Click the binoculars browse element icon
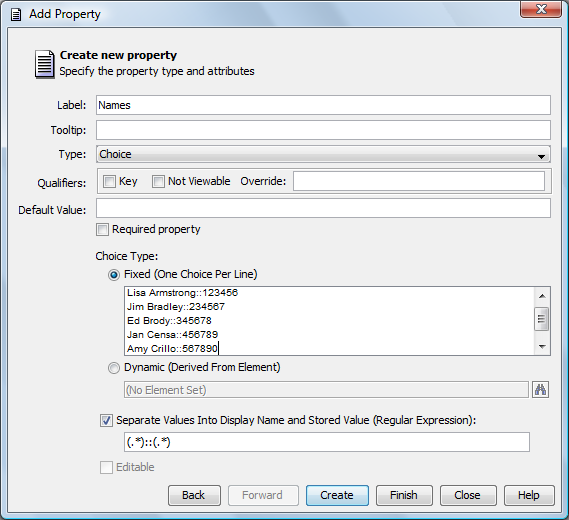 click(540, 390)
